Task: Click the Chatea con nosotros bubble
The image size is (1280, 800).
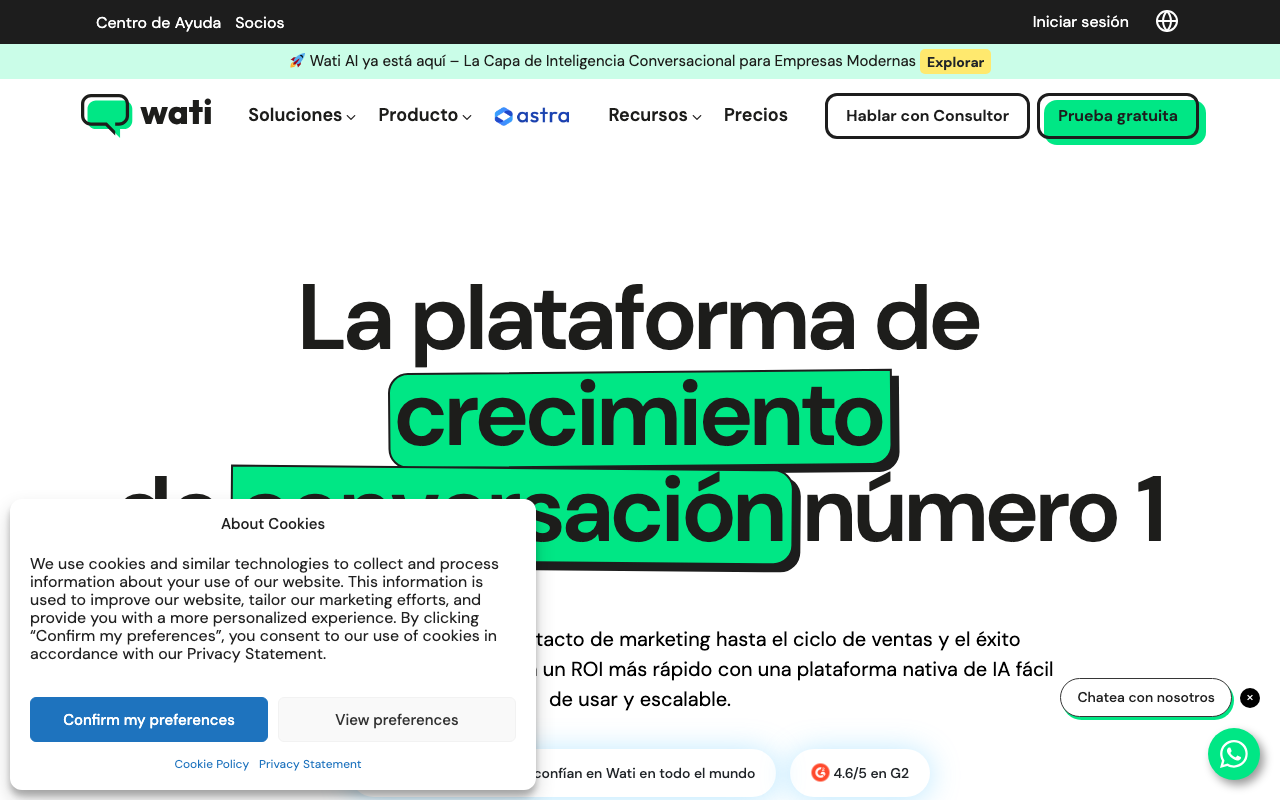Action: (x=1146, y=698)
